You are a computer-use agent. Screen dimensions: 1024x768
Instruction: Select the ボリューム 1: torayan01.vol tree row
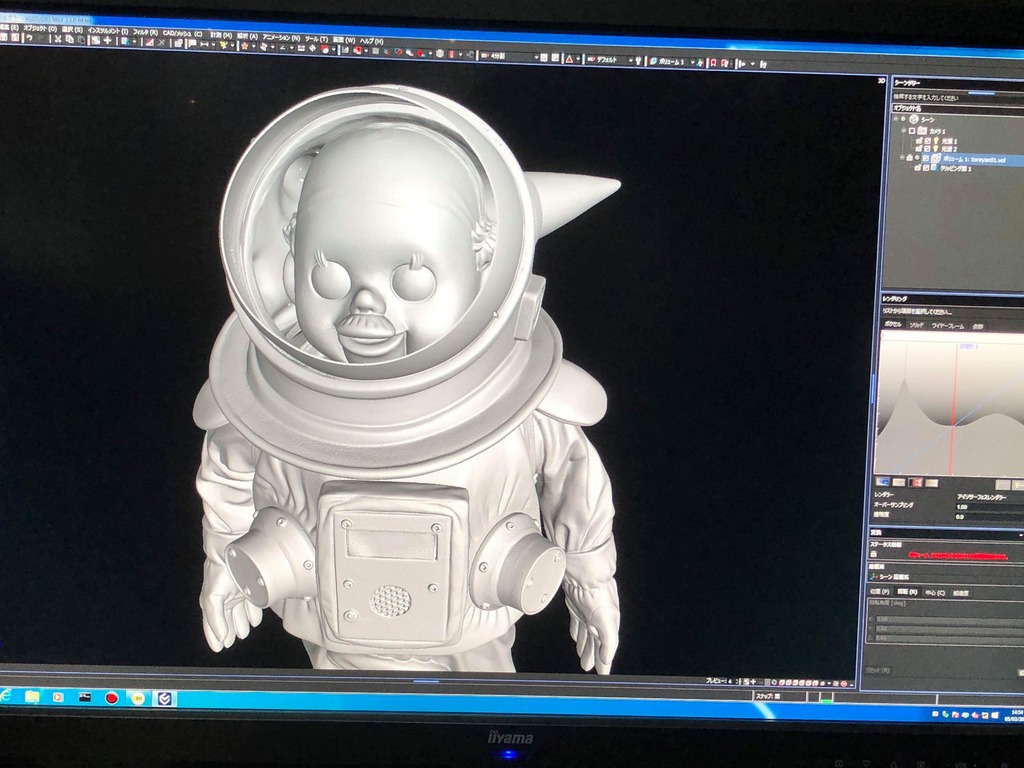click(973, 159)
